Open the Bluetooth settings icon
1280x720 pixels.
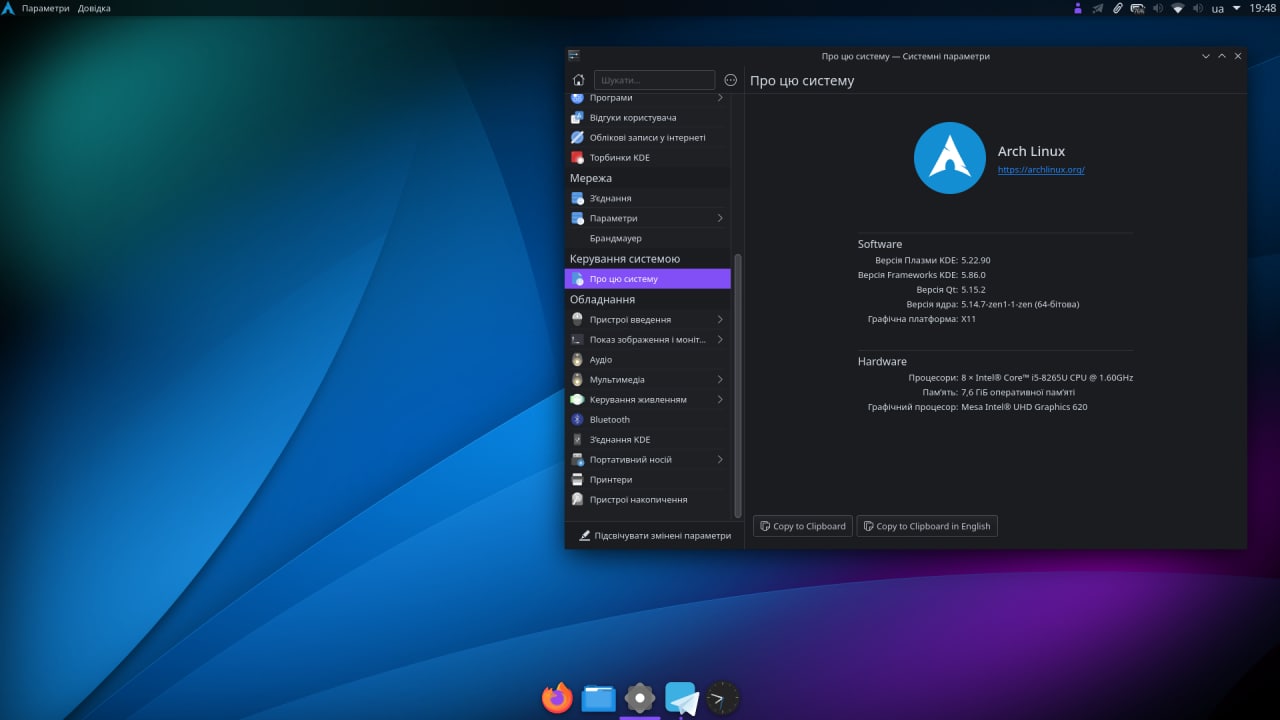(577, 420)
